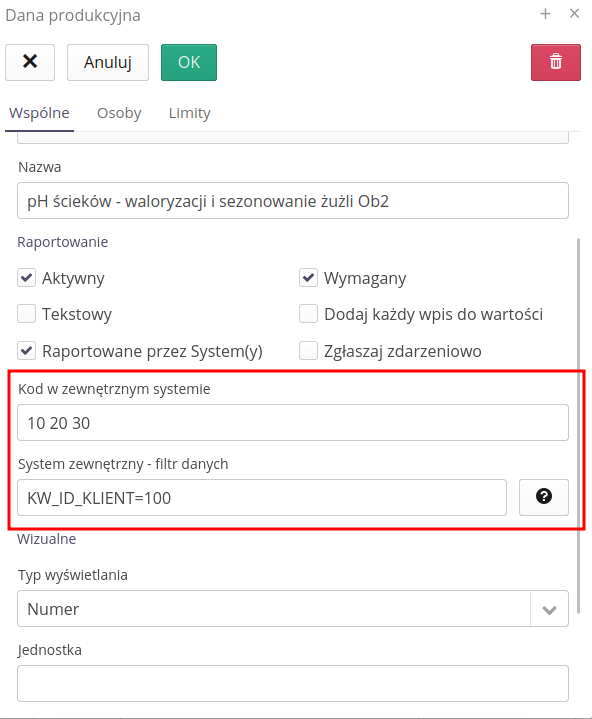This screenshot has width=592, height=719.
Task: Uncheck the Aktywny checkbox
Action: click(x=27, y=278)
